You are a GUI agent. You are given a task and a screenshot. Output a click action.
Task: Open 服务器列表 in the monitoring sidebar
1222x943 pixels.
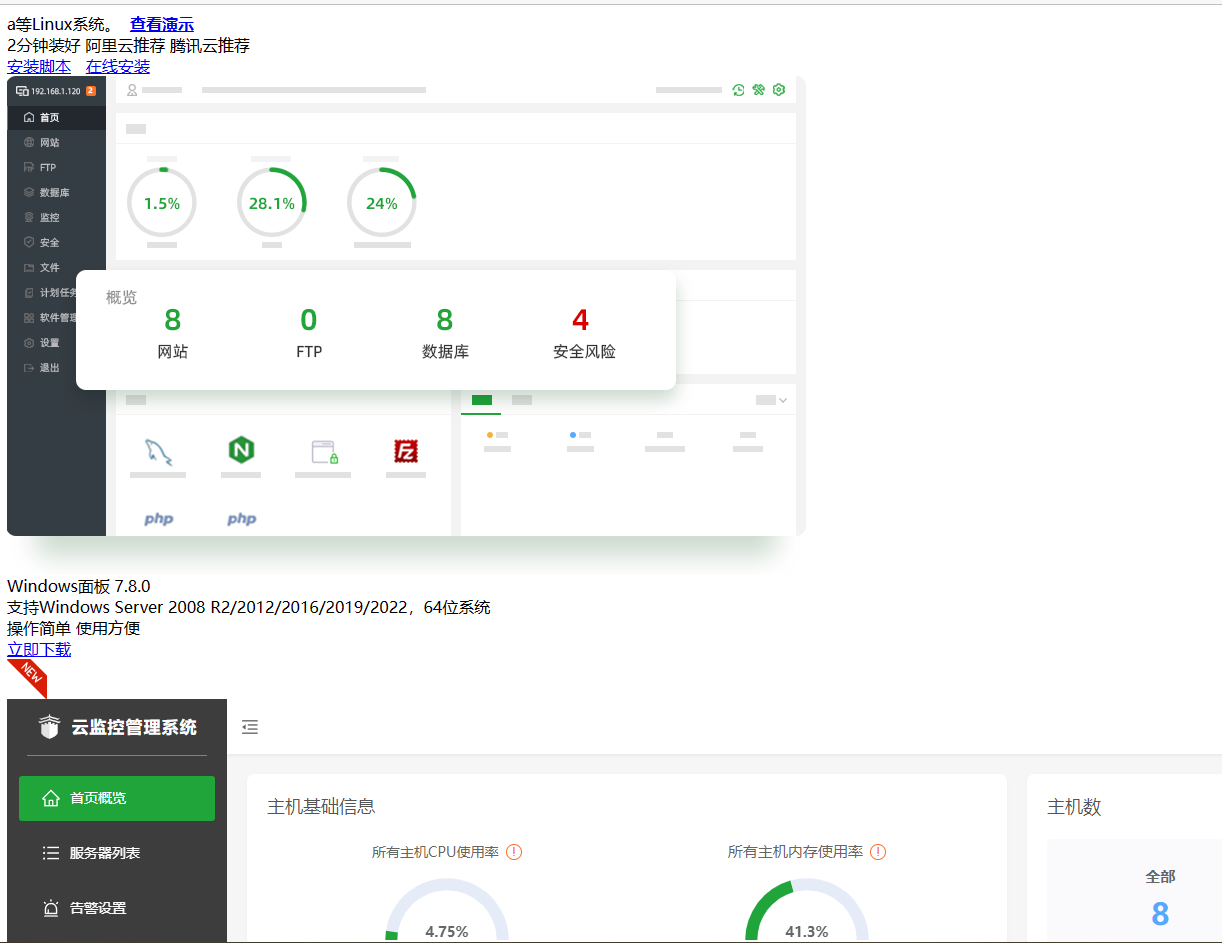click(x=117, y=853)
